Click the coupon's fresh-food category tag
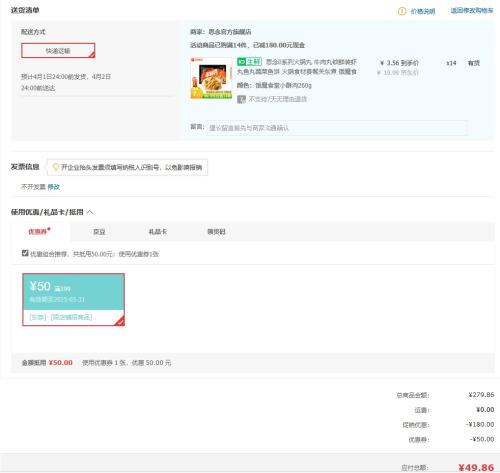The width and height of the screenshot is (500, 473). pyautogui.click(x=38, y=317)
